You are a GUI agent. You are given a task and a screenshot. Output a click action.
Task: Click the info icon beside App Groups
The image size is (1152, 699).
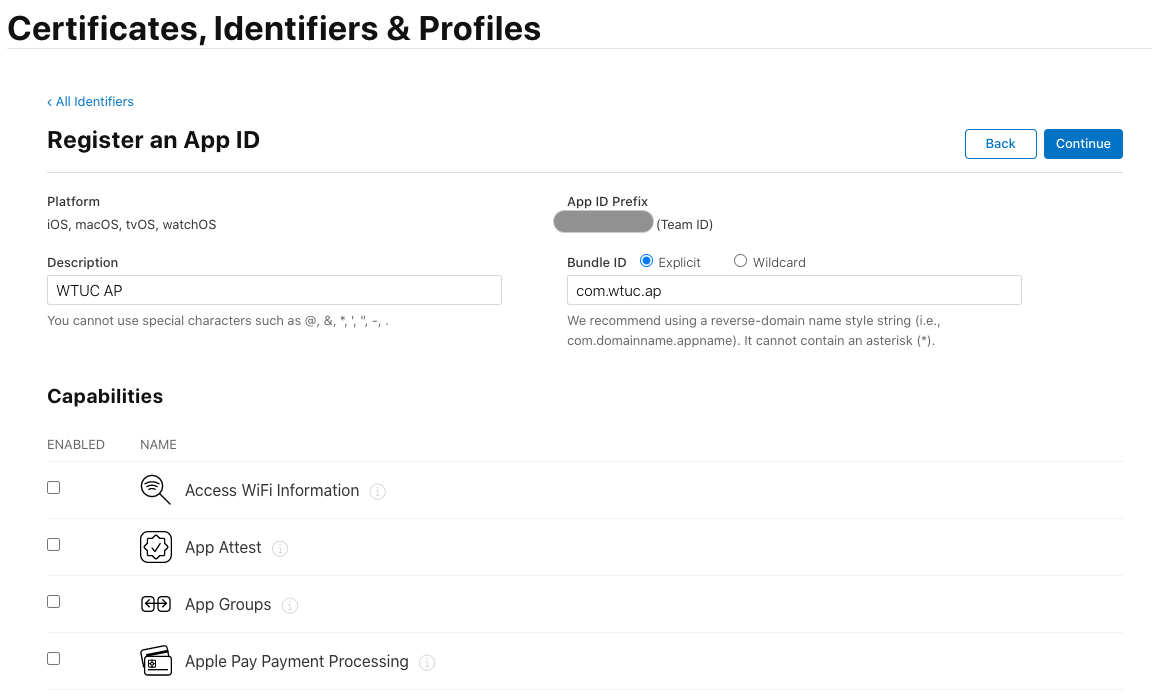pos(290,605)
